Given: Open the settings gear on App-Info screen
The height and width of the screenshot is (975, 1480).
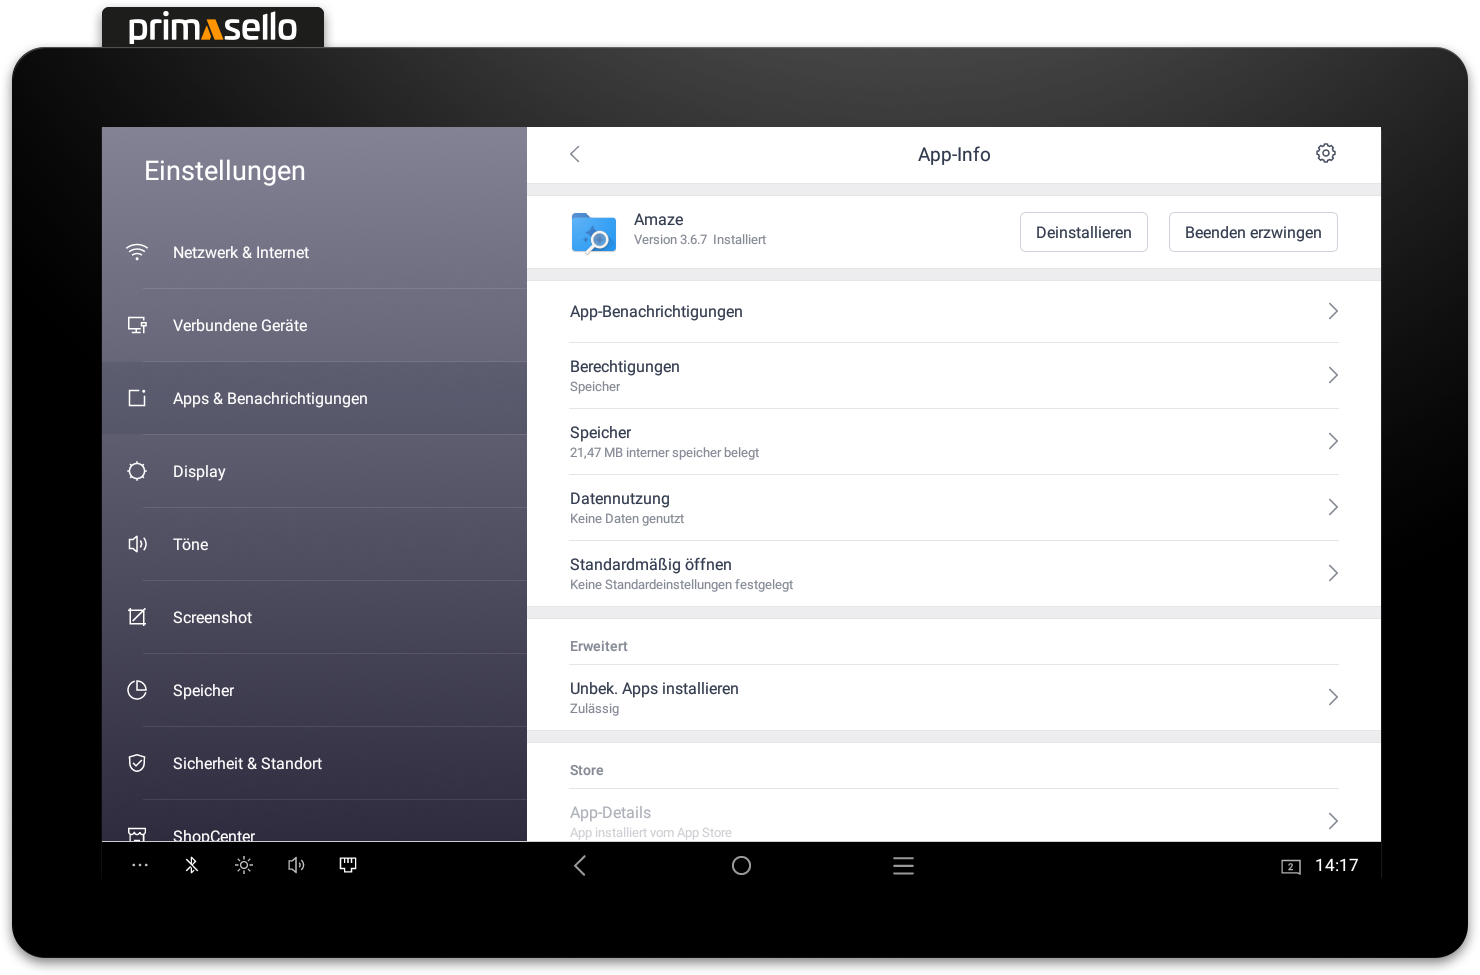Looking at the screenshot, I should click(x=1325, y=153).
